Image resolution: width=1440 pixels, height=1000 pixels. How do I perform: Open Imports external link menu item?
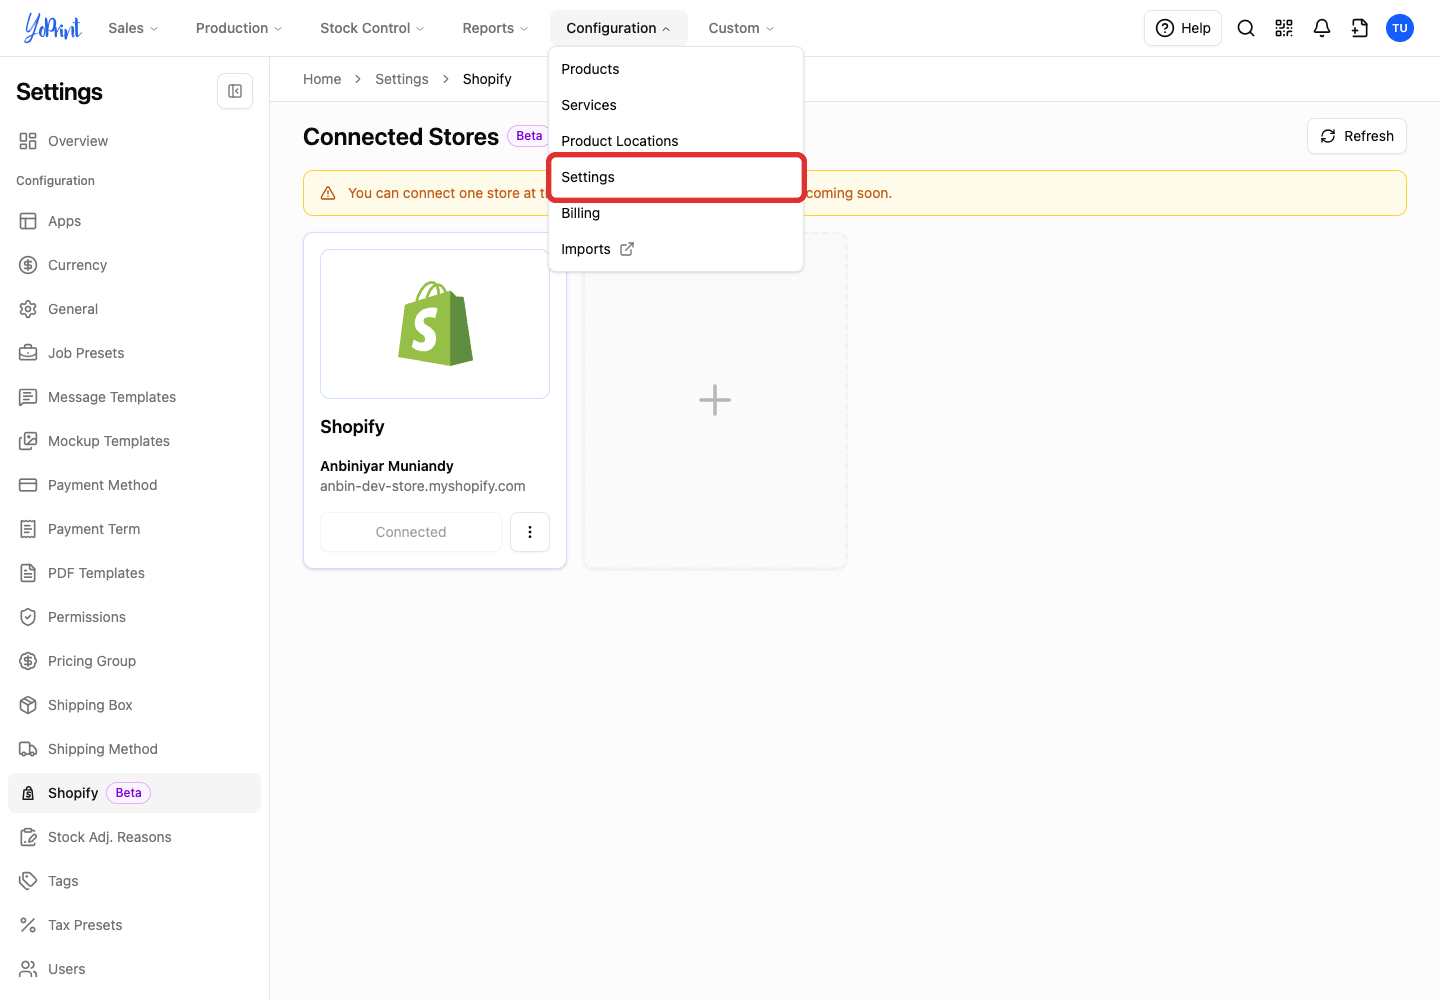pos(676,249)
